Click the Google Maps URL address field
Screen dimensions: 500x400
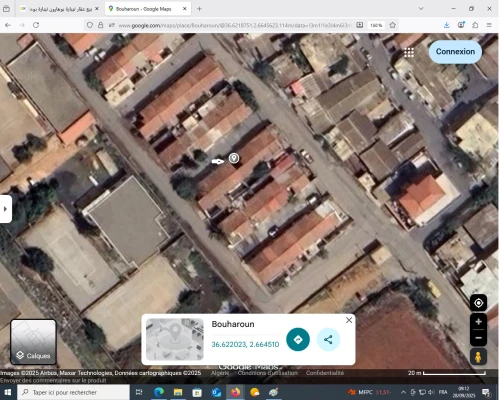(x=235, y=25)
